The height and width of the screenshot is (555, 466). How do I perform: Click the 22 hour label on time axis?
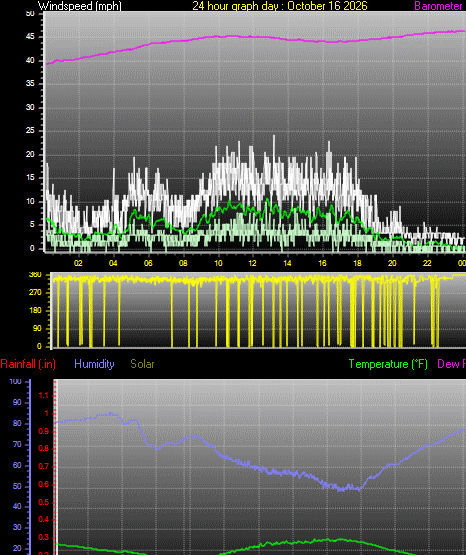click(x=427, y=263)
